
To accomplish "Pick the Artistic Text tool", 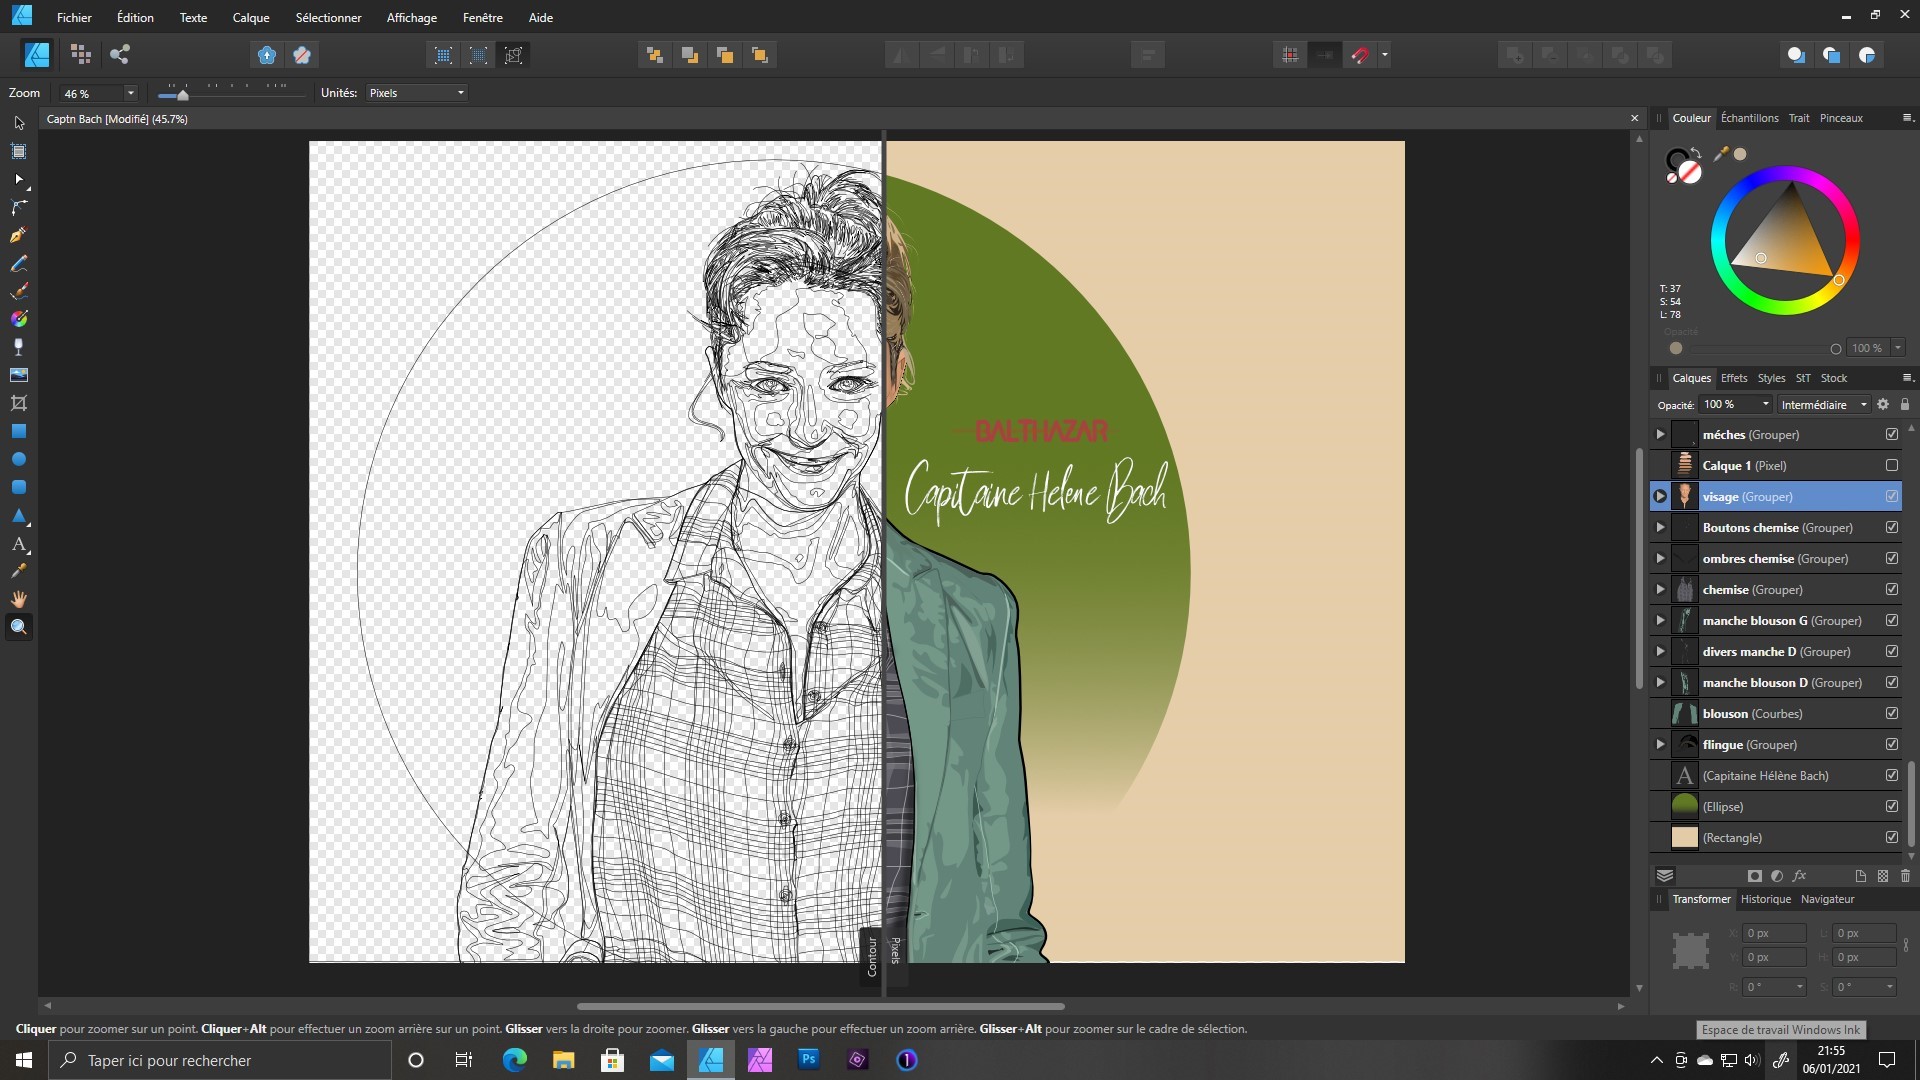I will tap(18, 545).
